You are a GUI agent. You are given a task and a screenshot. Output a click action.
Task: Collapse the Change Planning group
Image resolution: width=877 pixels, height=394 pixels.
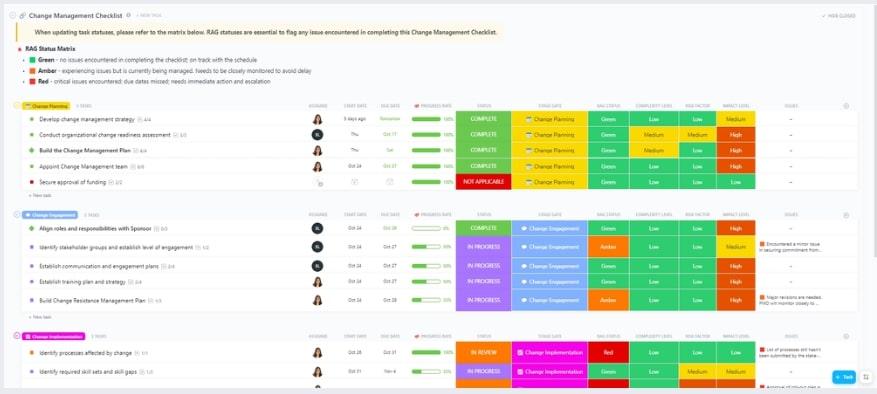17,106
